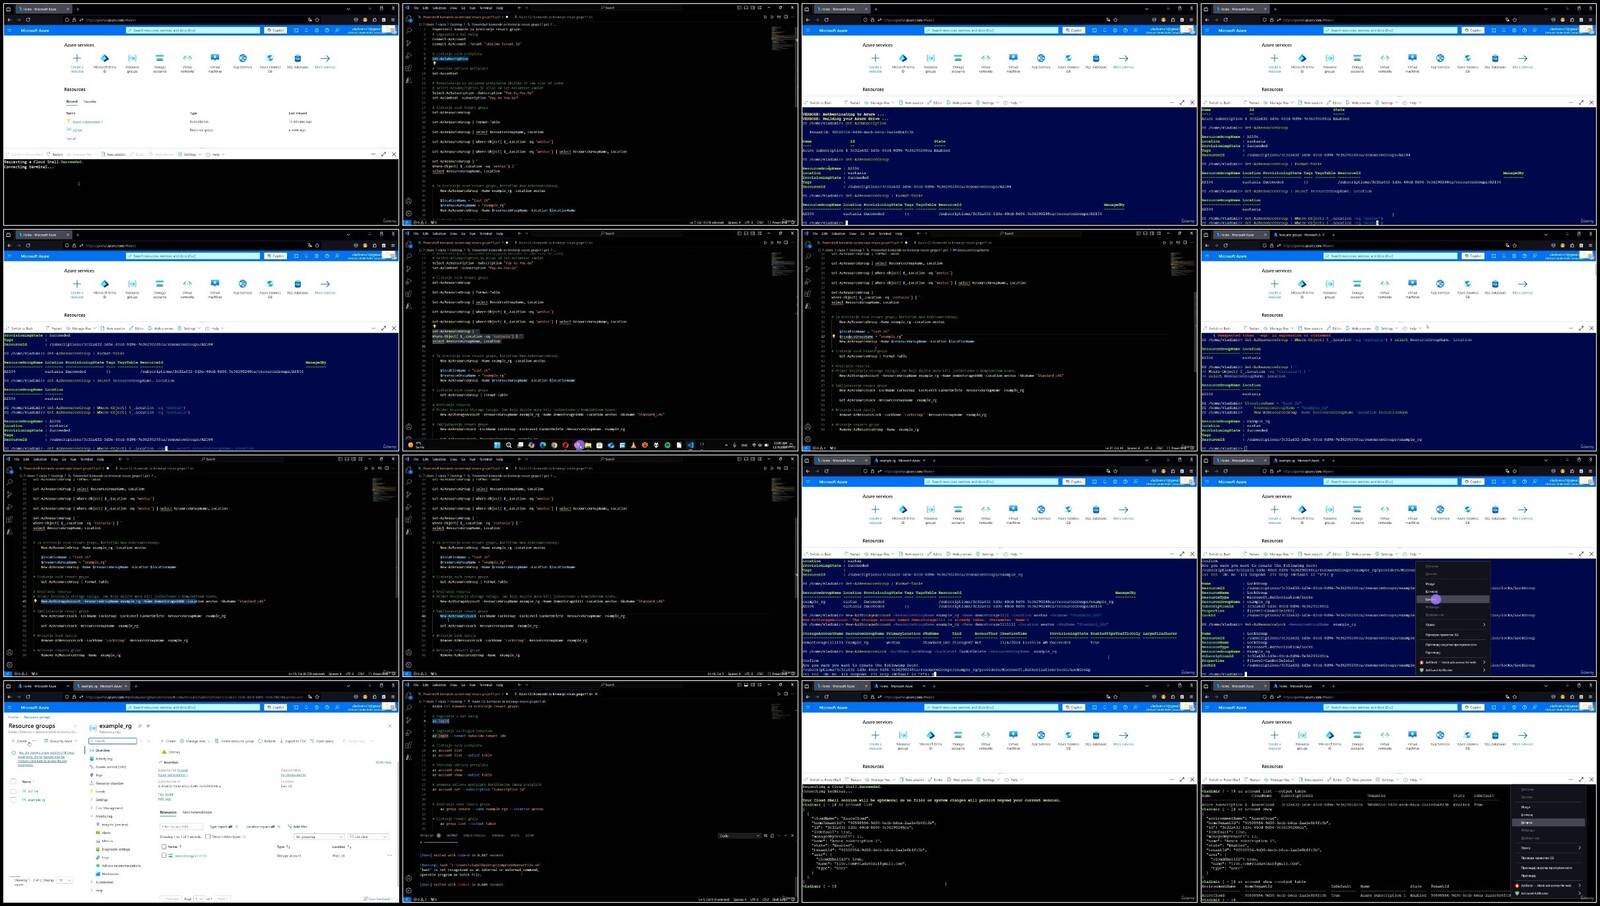Focus Azure search bar in top-left frame
This screenshot has height=906, width=1600.
(x=193, y=30)
